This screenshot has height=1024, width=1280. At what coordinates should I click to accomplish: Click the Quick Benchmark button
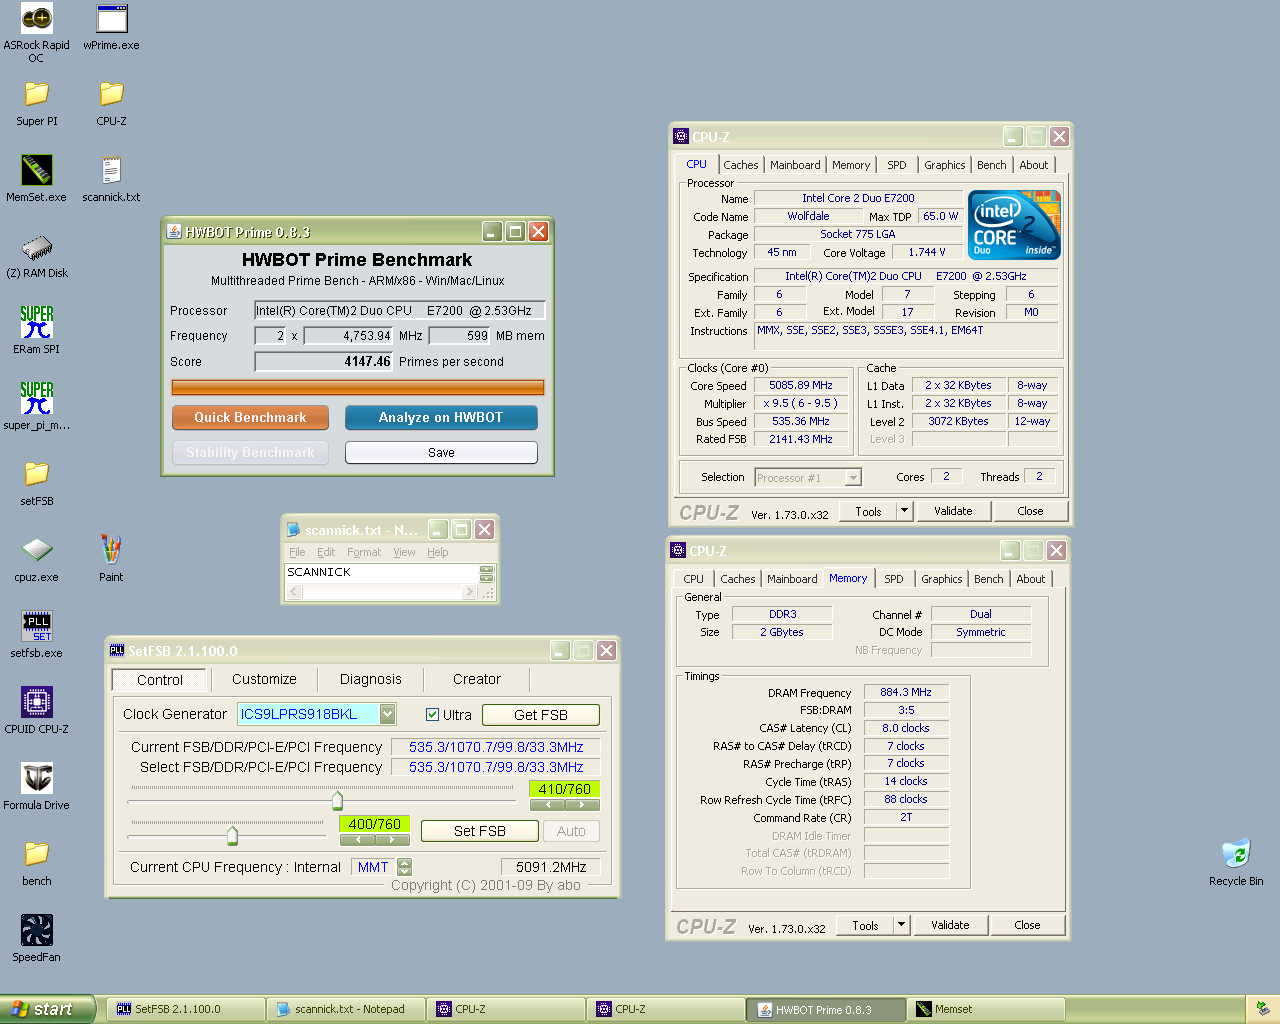click(x=251, y=417)
